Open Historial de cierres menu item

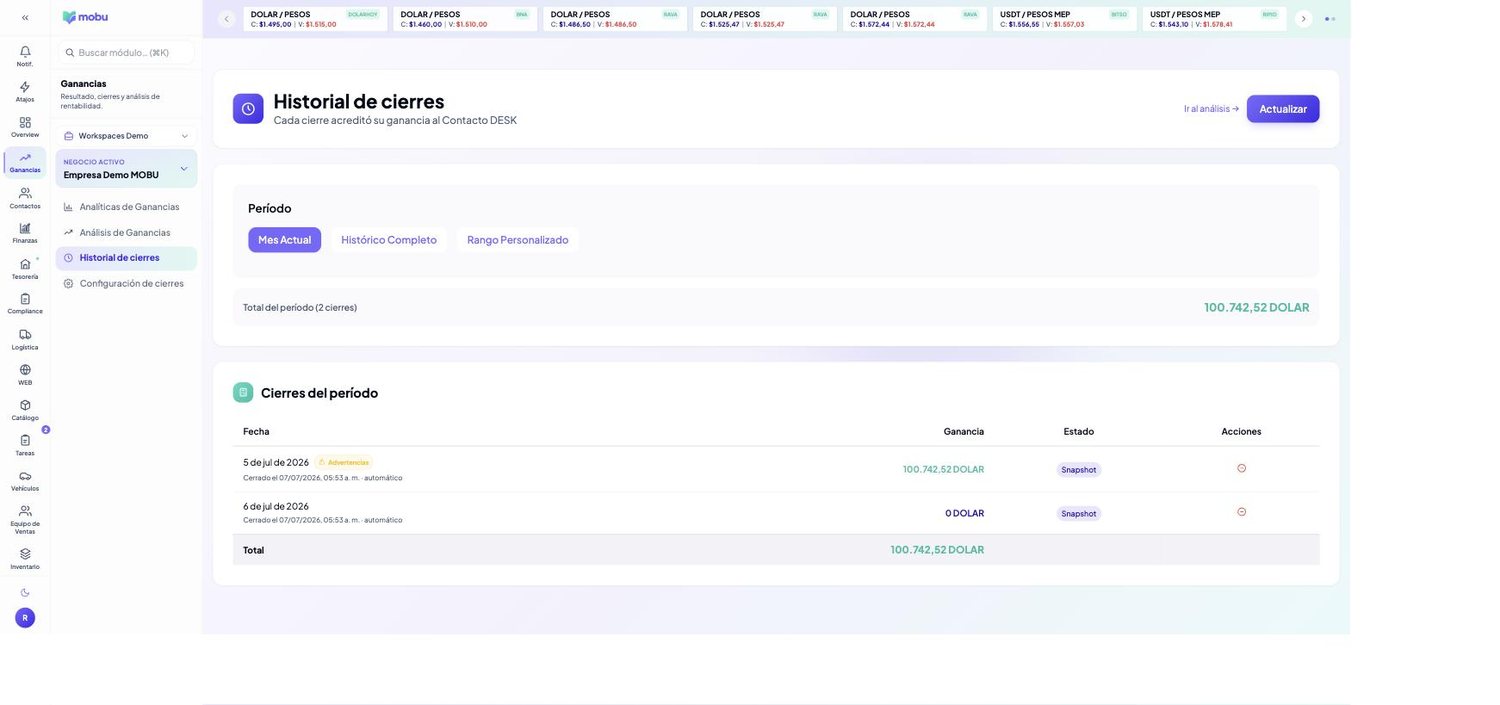click(126, 258)
